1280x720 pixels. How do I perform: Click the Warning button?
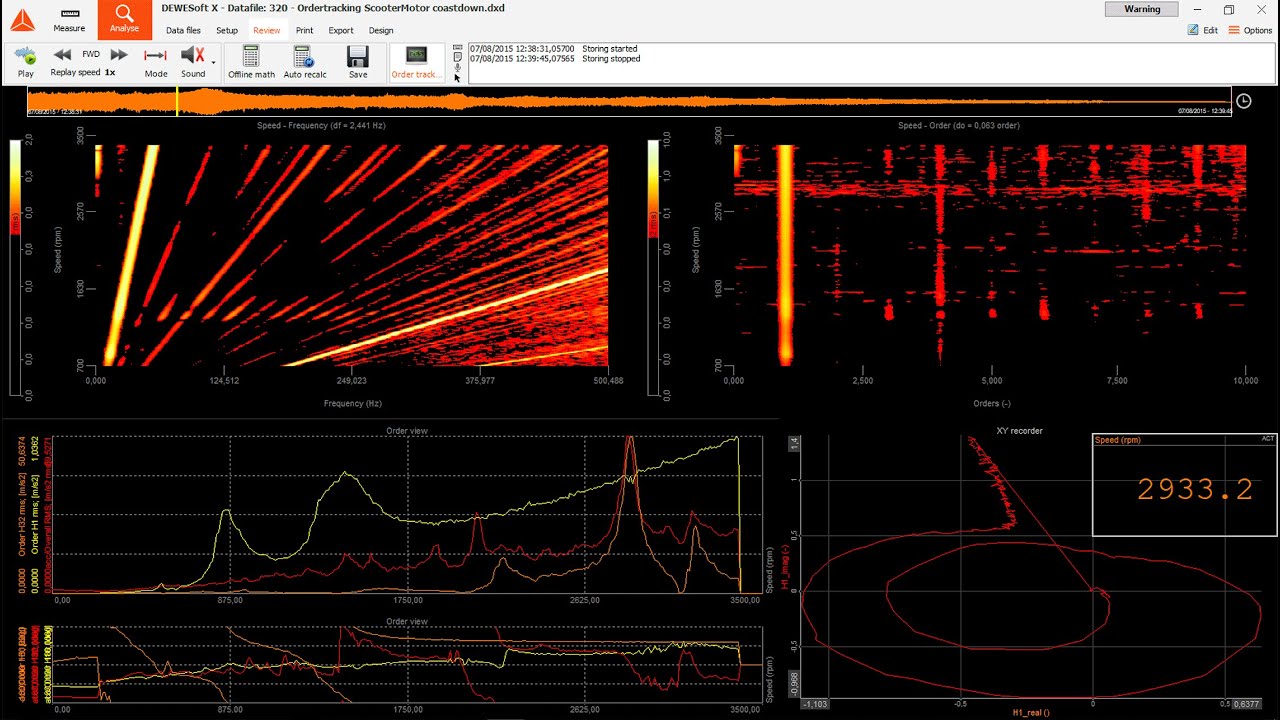(1142, 9)
